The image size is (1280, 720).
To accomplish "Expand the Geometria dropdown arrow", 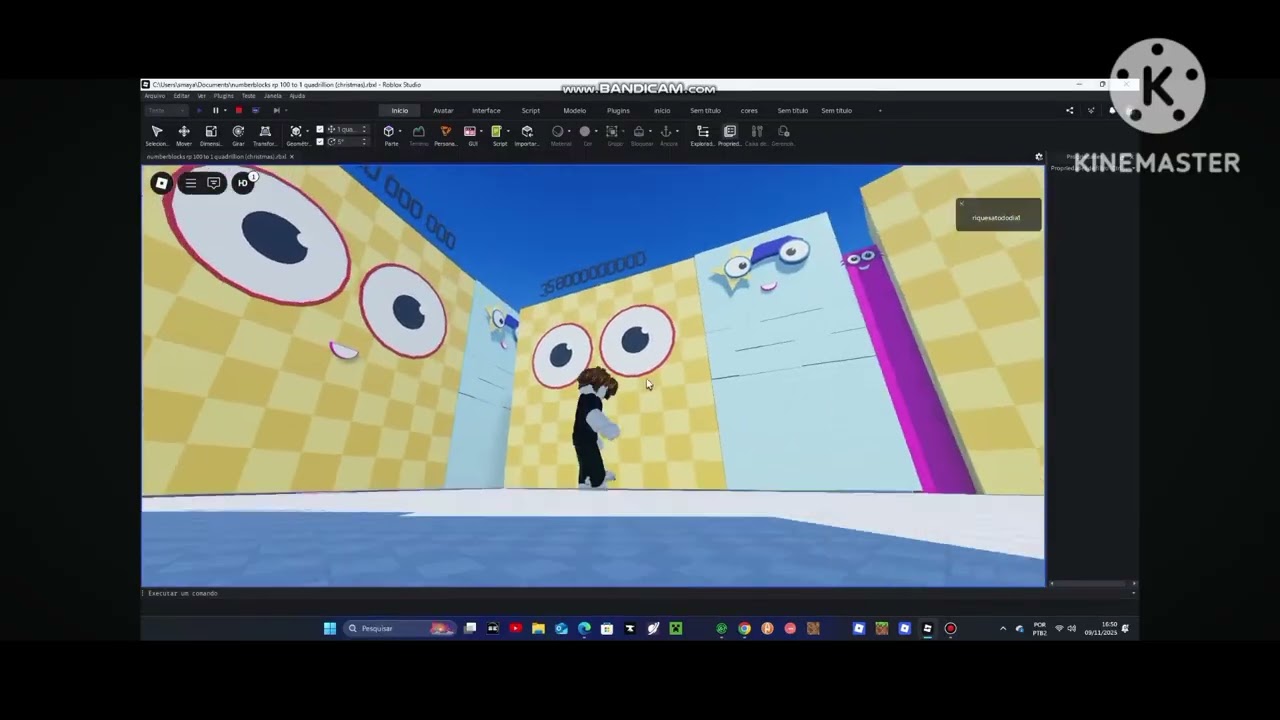I will tap(307, 131).
